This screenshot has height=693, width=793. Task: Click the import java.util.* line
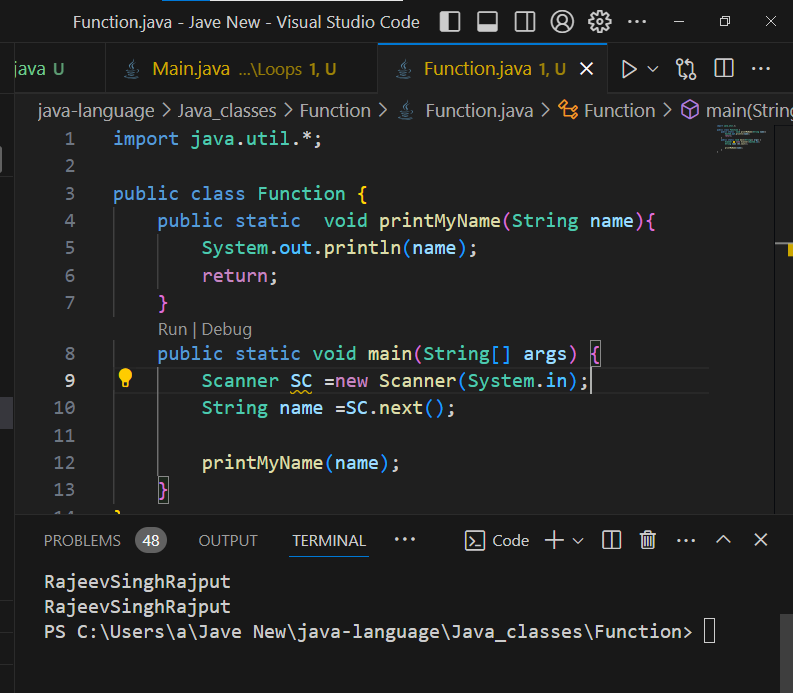(x=217, y=139)
